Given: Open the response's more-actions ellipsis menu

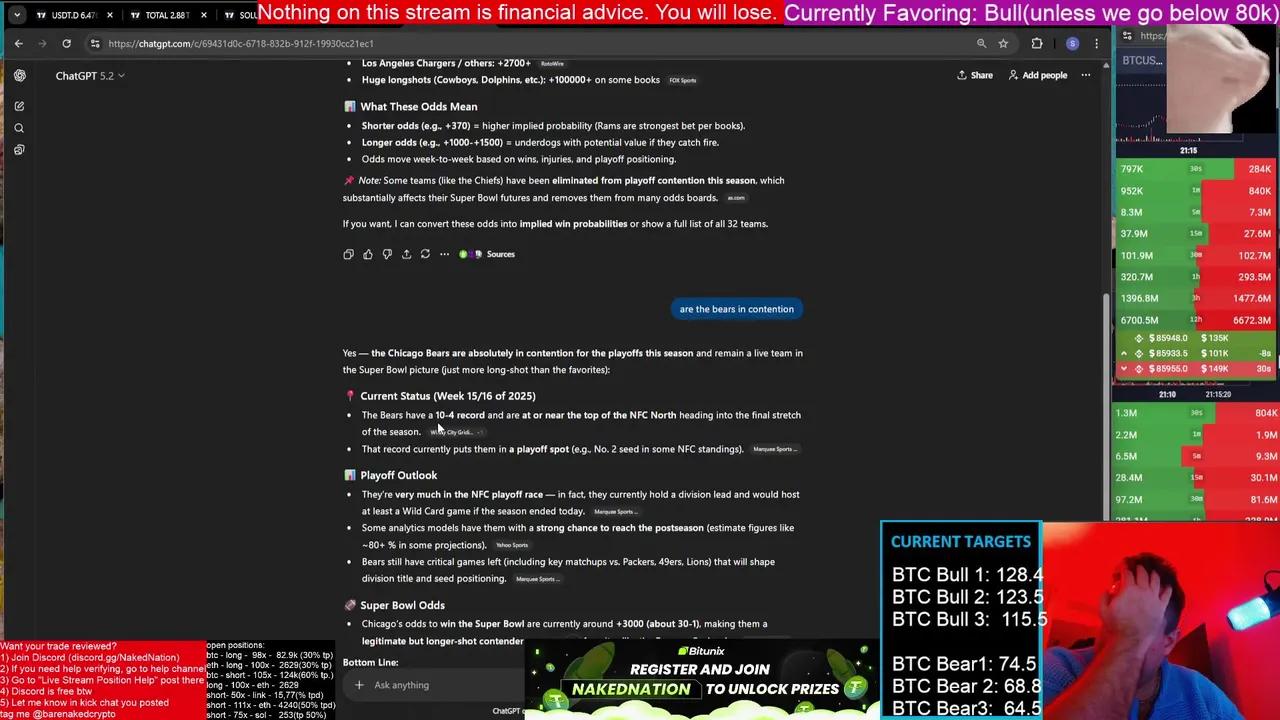Looking at the screenshot, I should coord(444,254).
